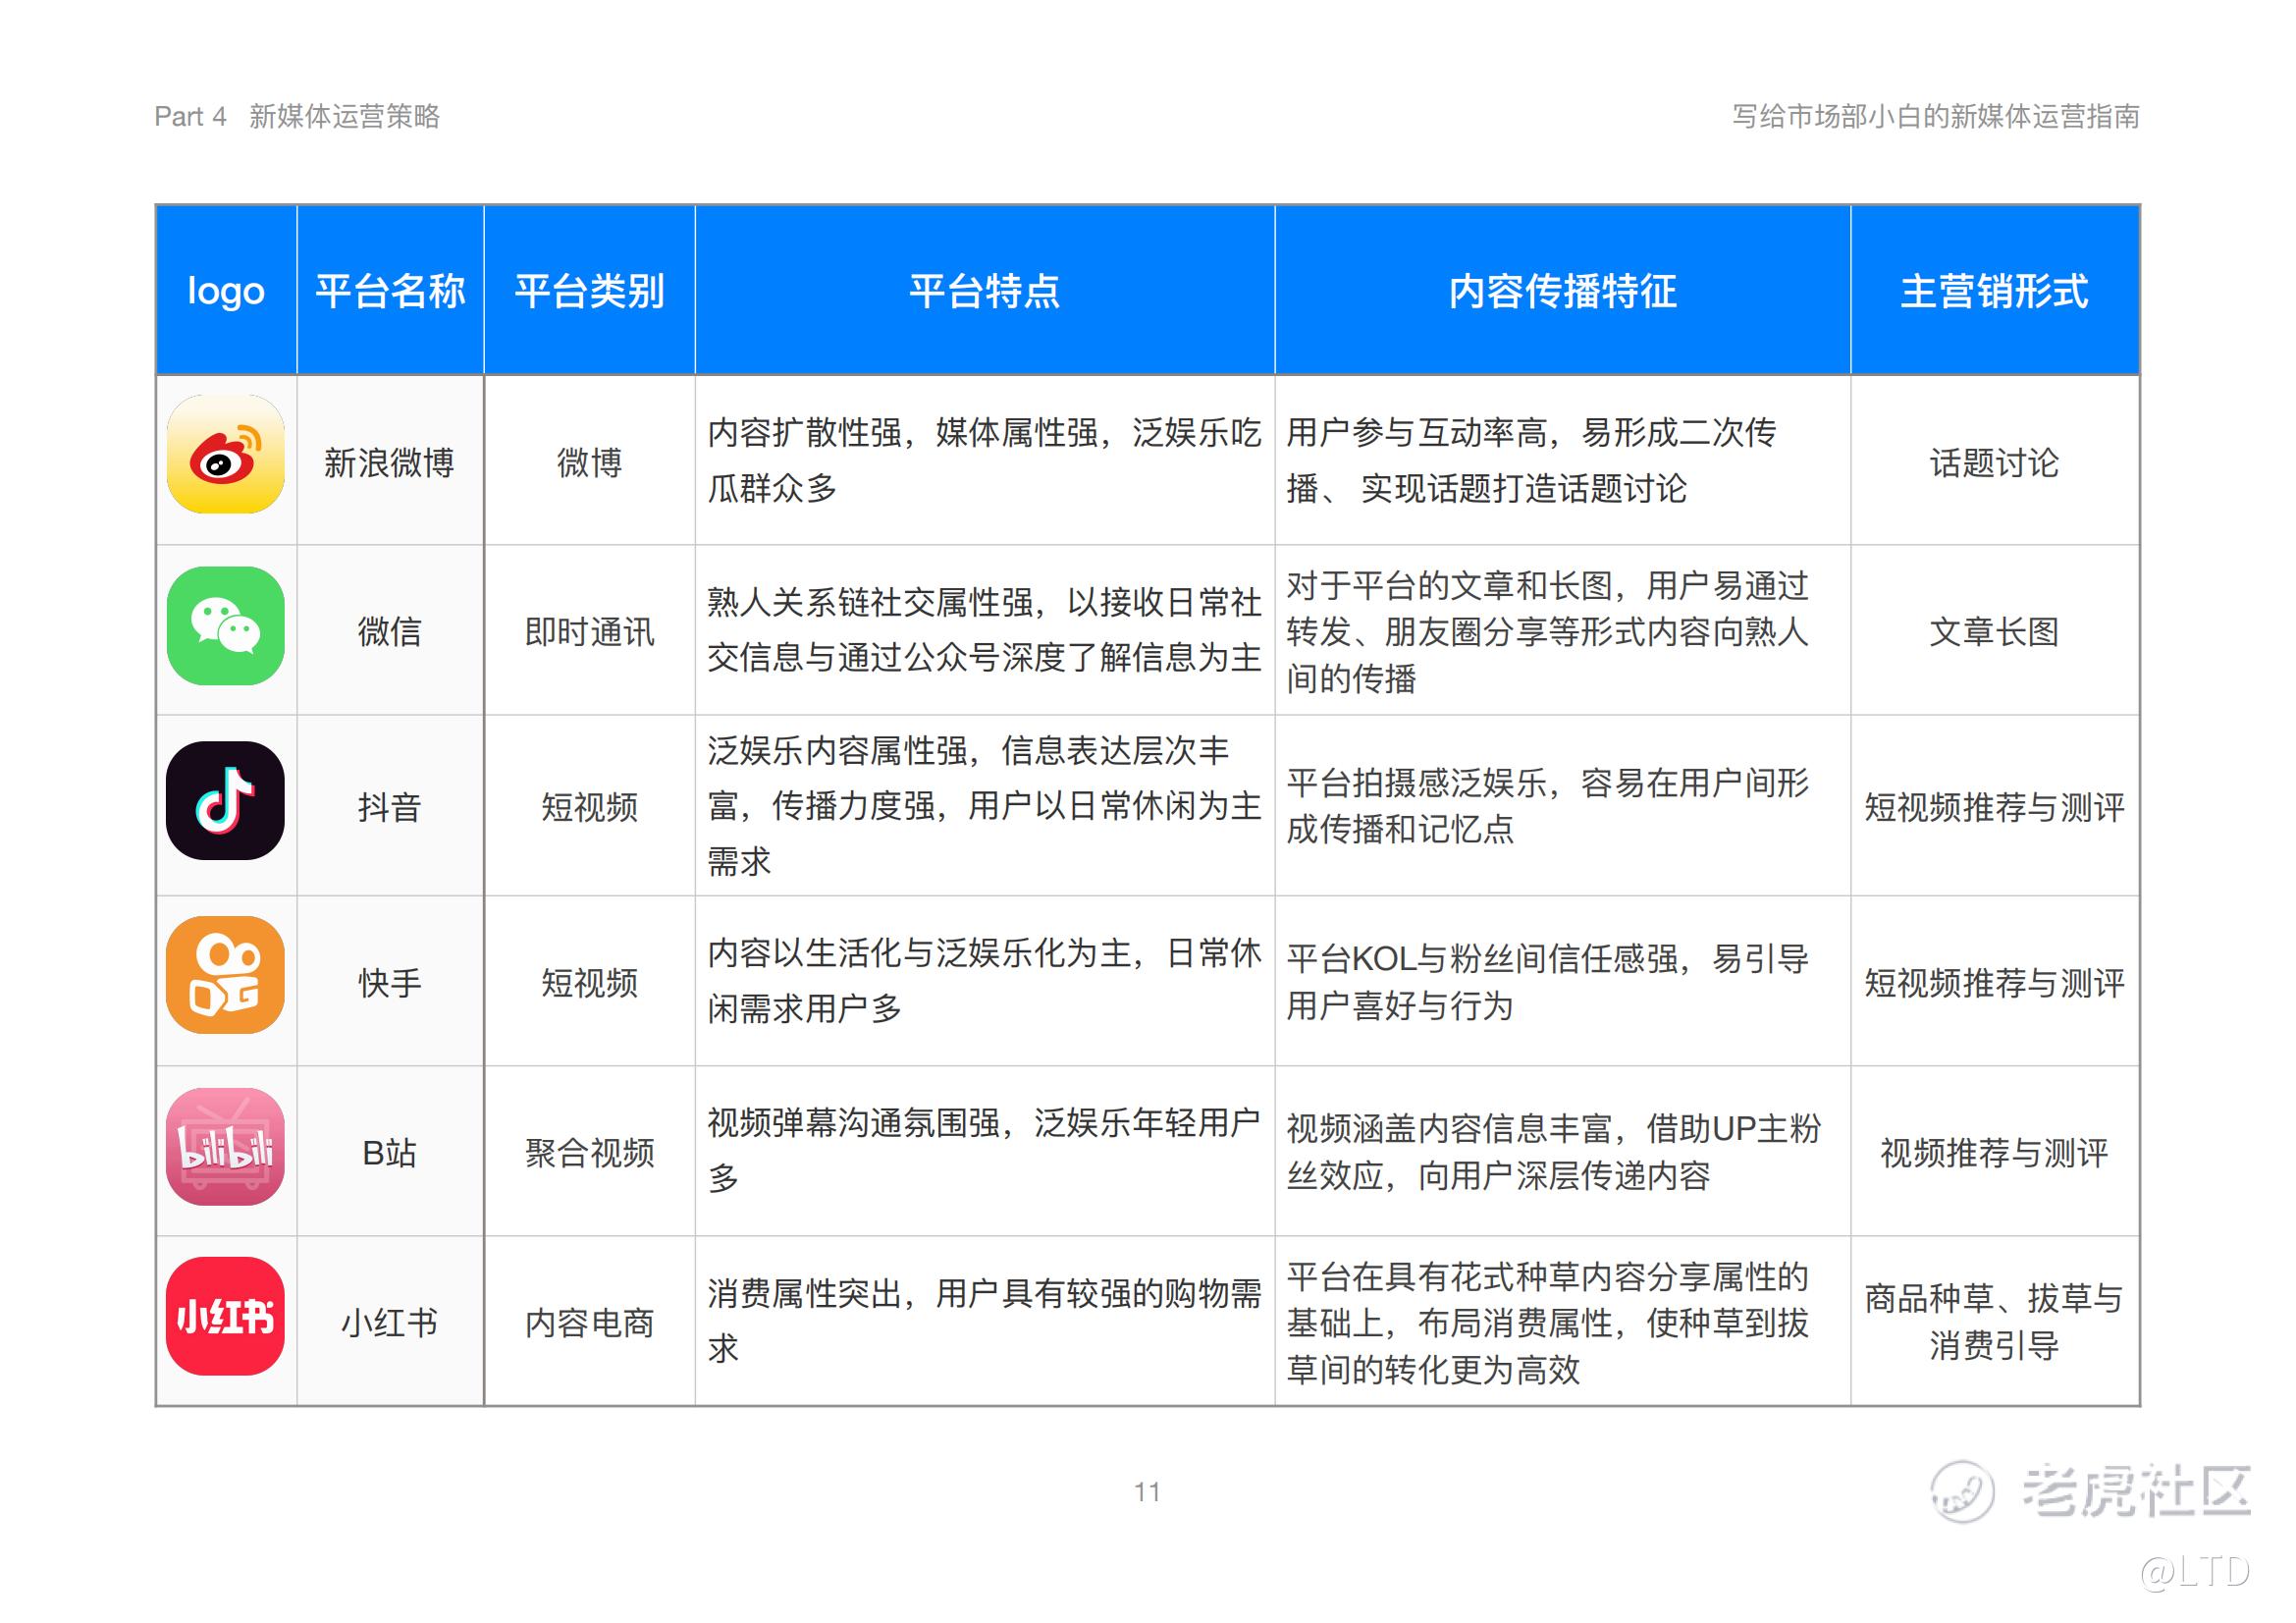The image size is (2296, 1623).
Task: Click the page number 11
Action: [1147, 1492]
